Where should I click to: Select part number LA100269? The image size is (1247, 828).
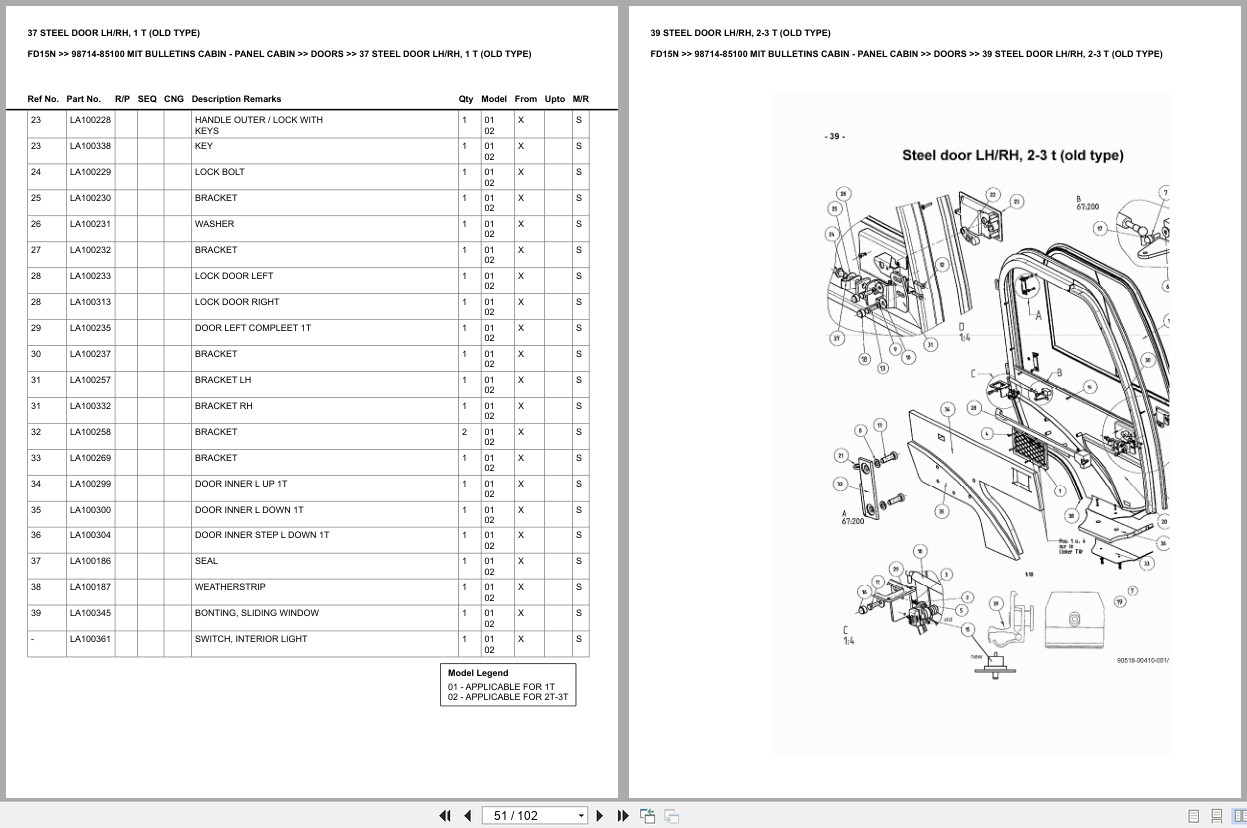click(90, 458)
